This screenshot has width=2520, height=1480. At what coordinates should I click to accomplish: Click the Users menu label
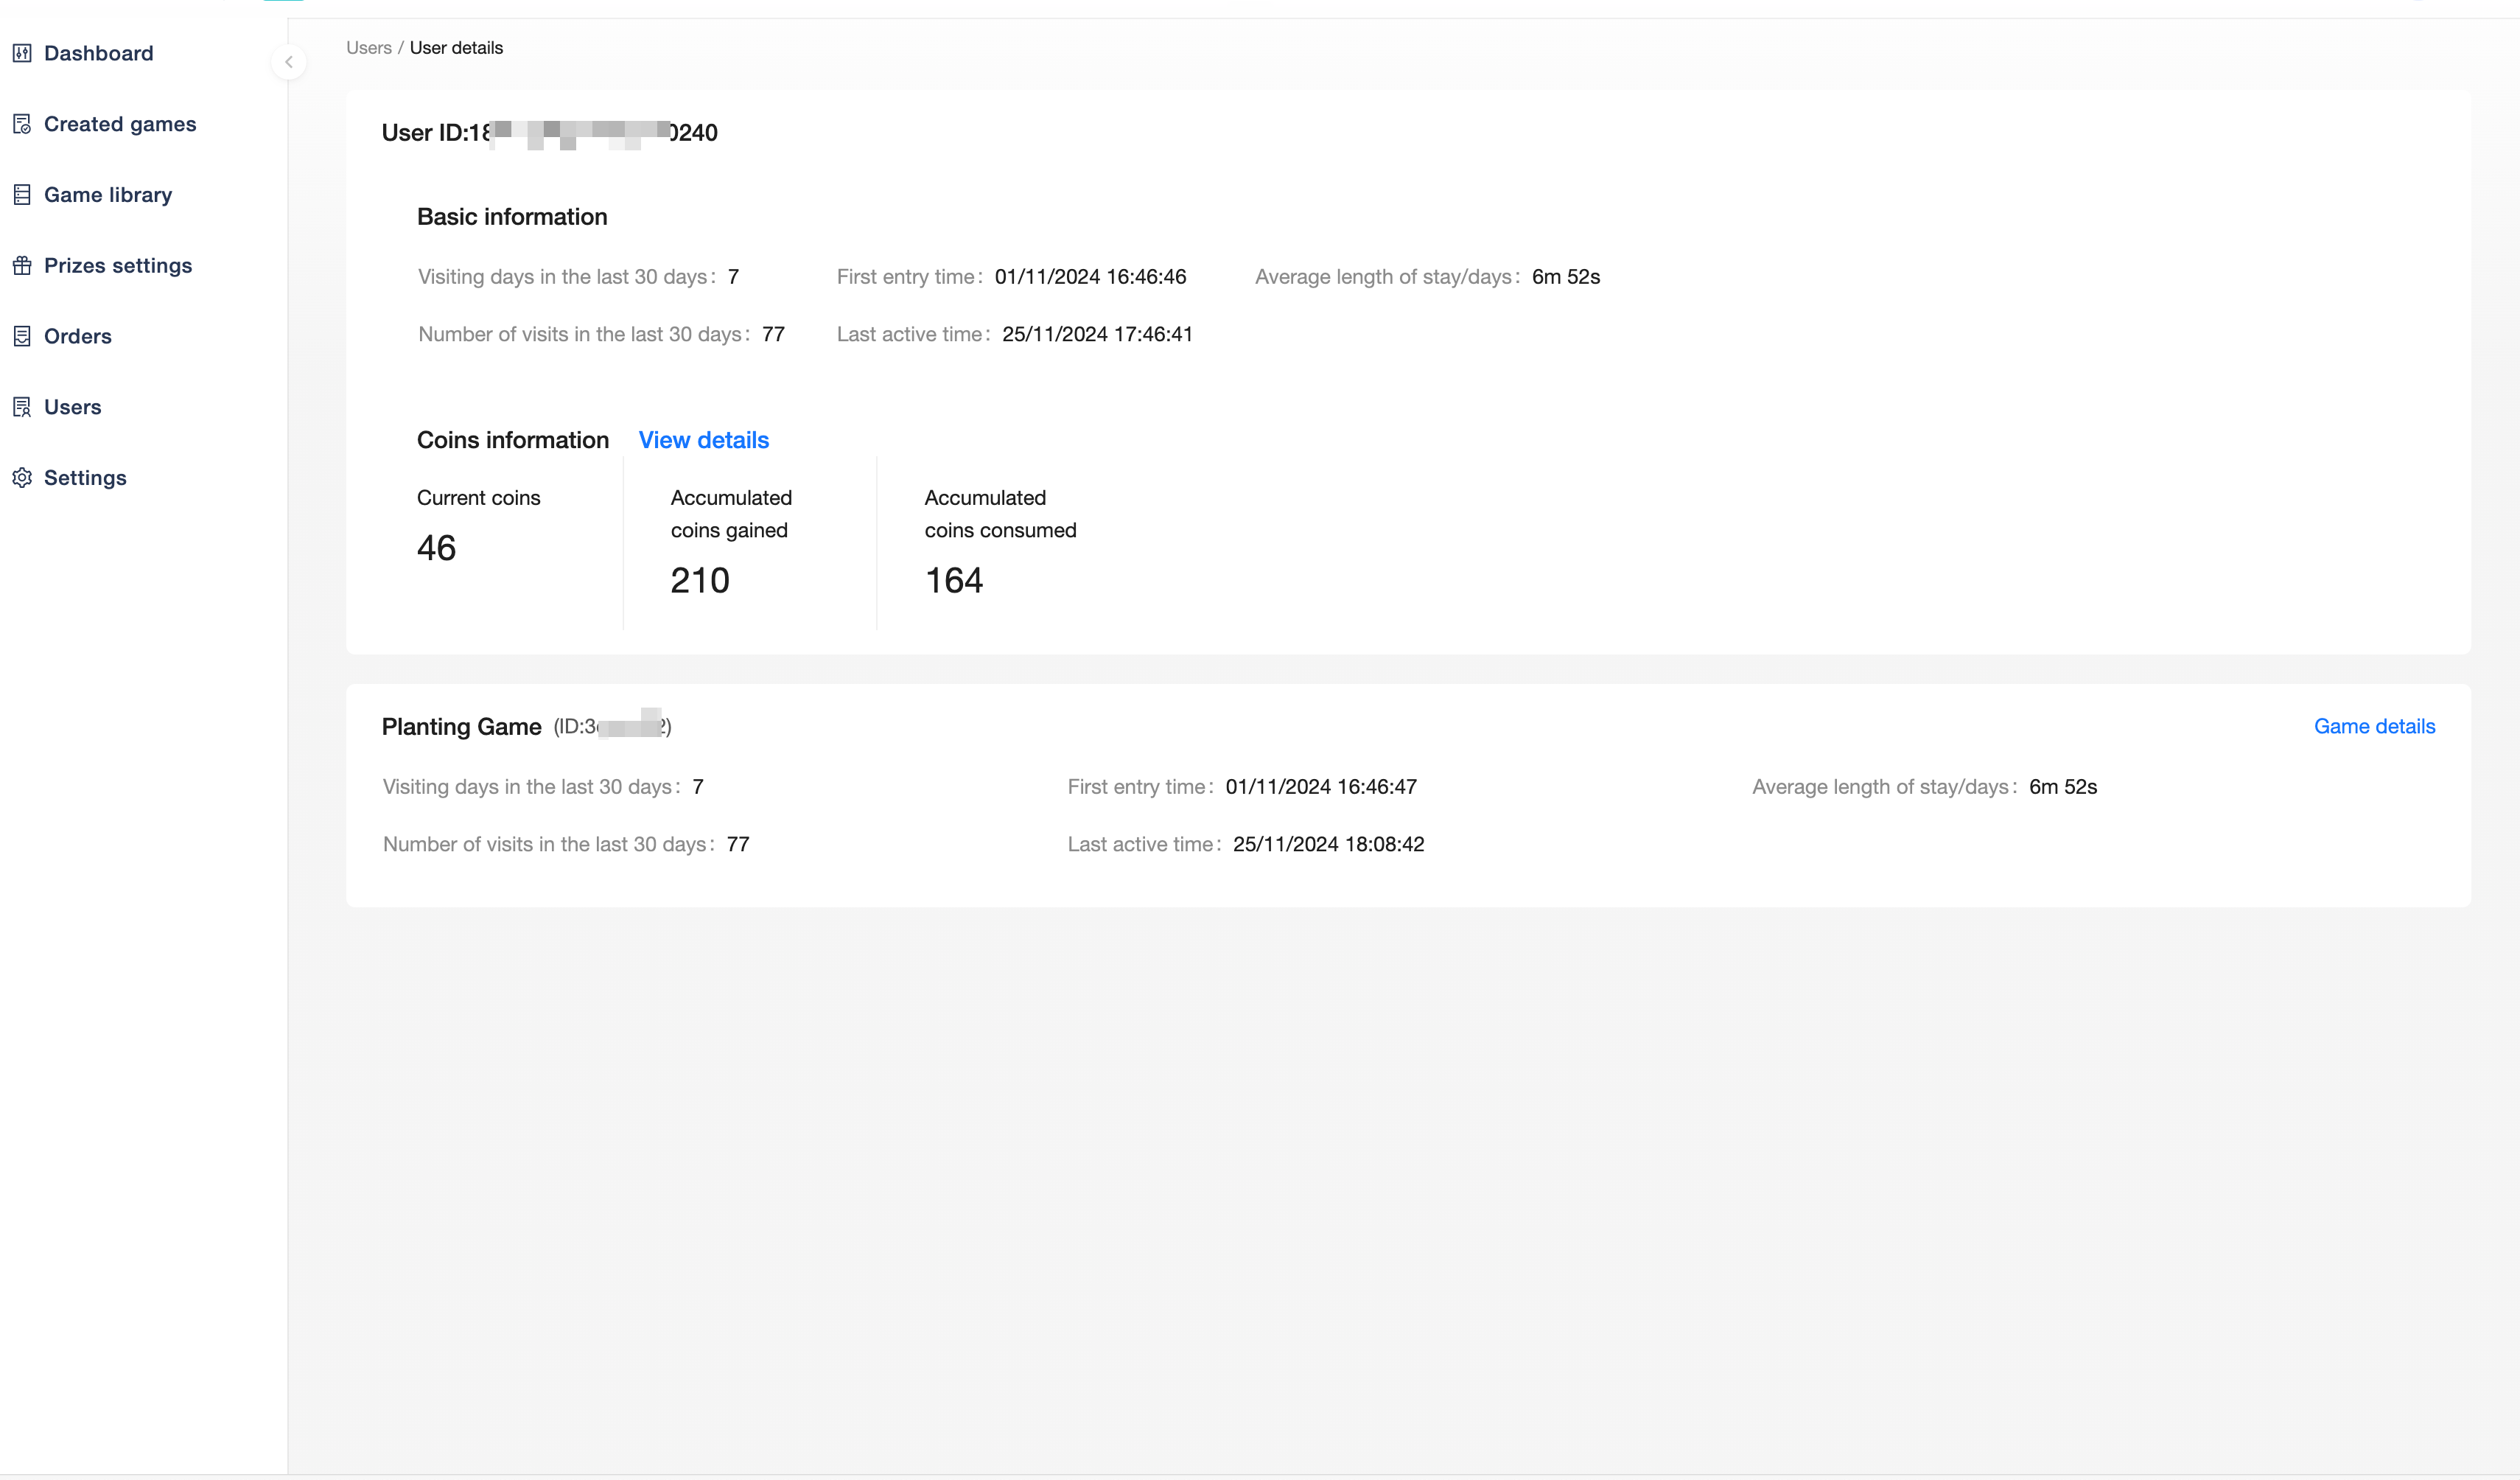tap(73, 407)
